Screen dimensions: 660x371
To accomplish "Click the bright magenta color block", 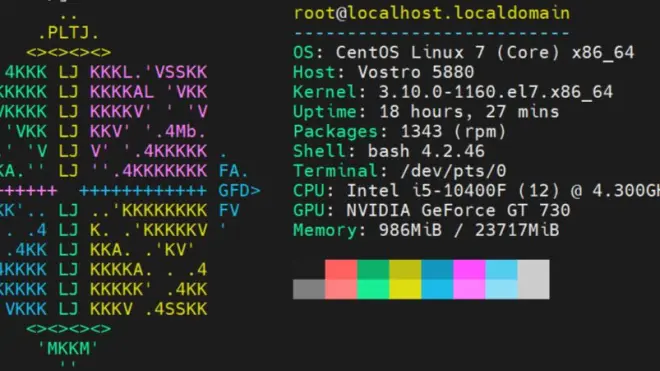I will coord(469,270).
